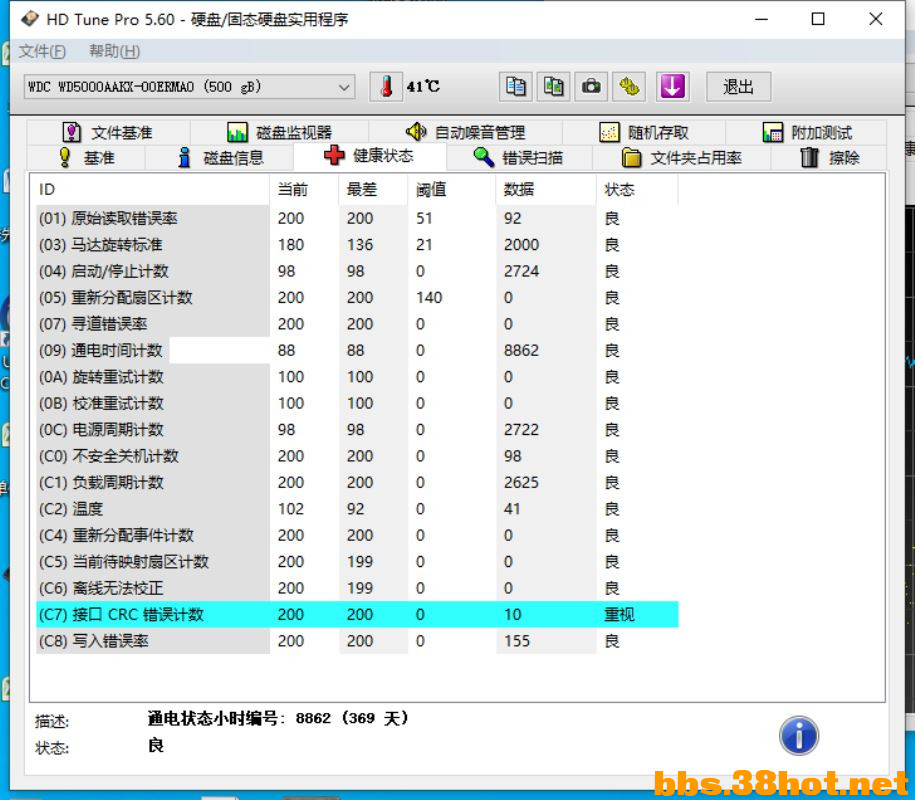Screen dimensions: 915x800
Task: Switch to the 附加测试 tab
Action: pyautogui.click(x=807, y=132)
